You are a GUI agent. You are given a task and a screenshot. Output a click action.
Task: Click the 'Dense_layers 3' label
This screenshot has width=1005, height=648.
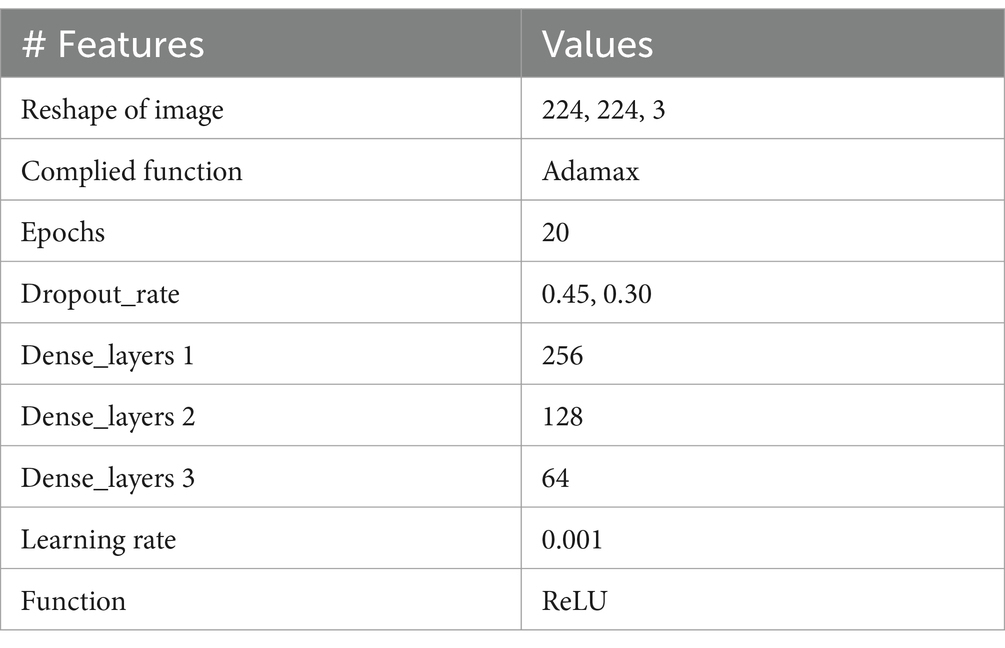point(108,478)
